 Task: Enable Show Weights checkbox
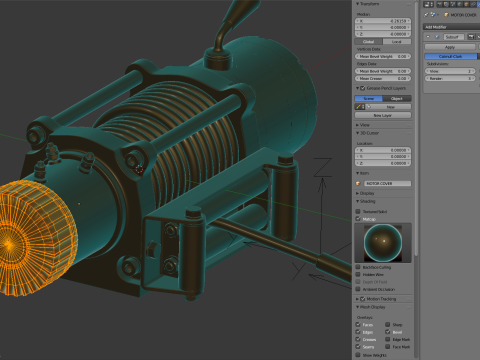[358, 355]
